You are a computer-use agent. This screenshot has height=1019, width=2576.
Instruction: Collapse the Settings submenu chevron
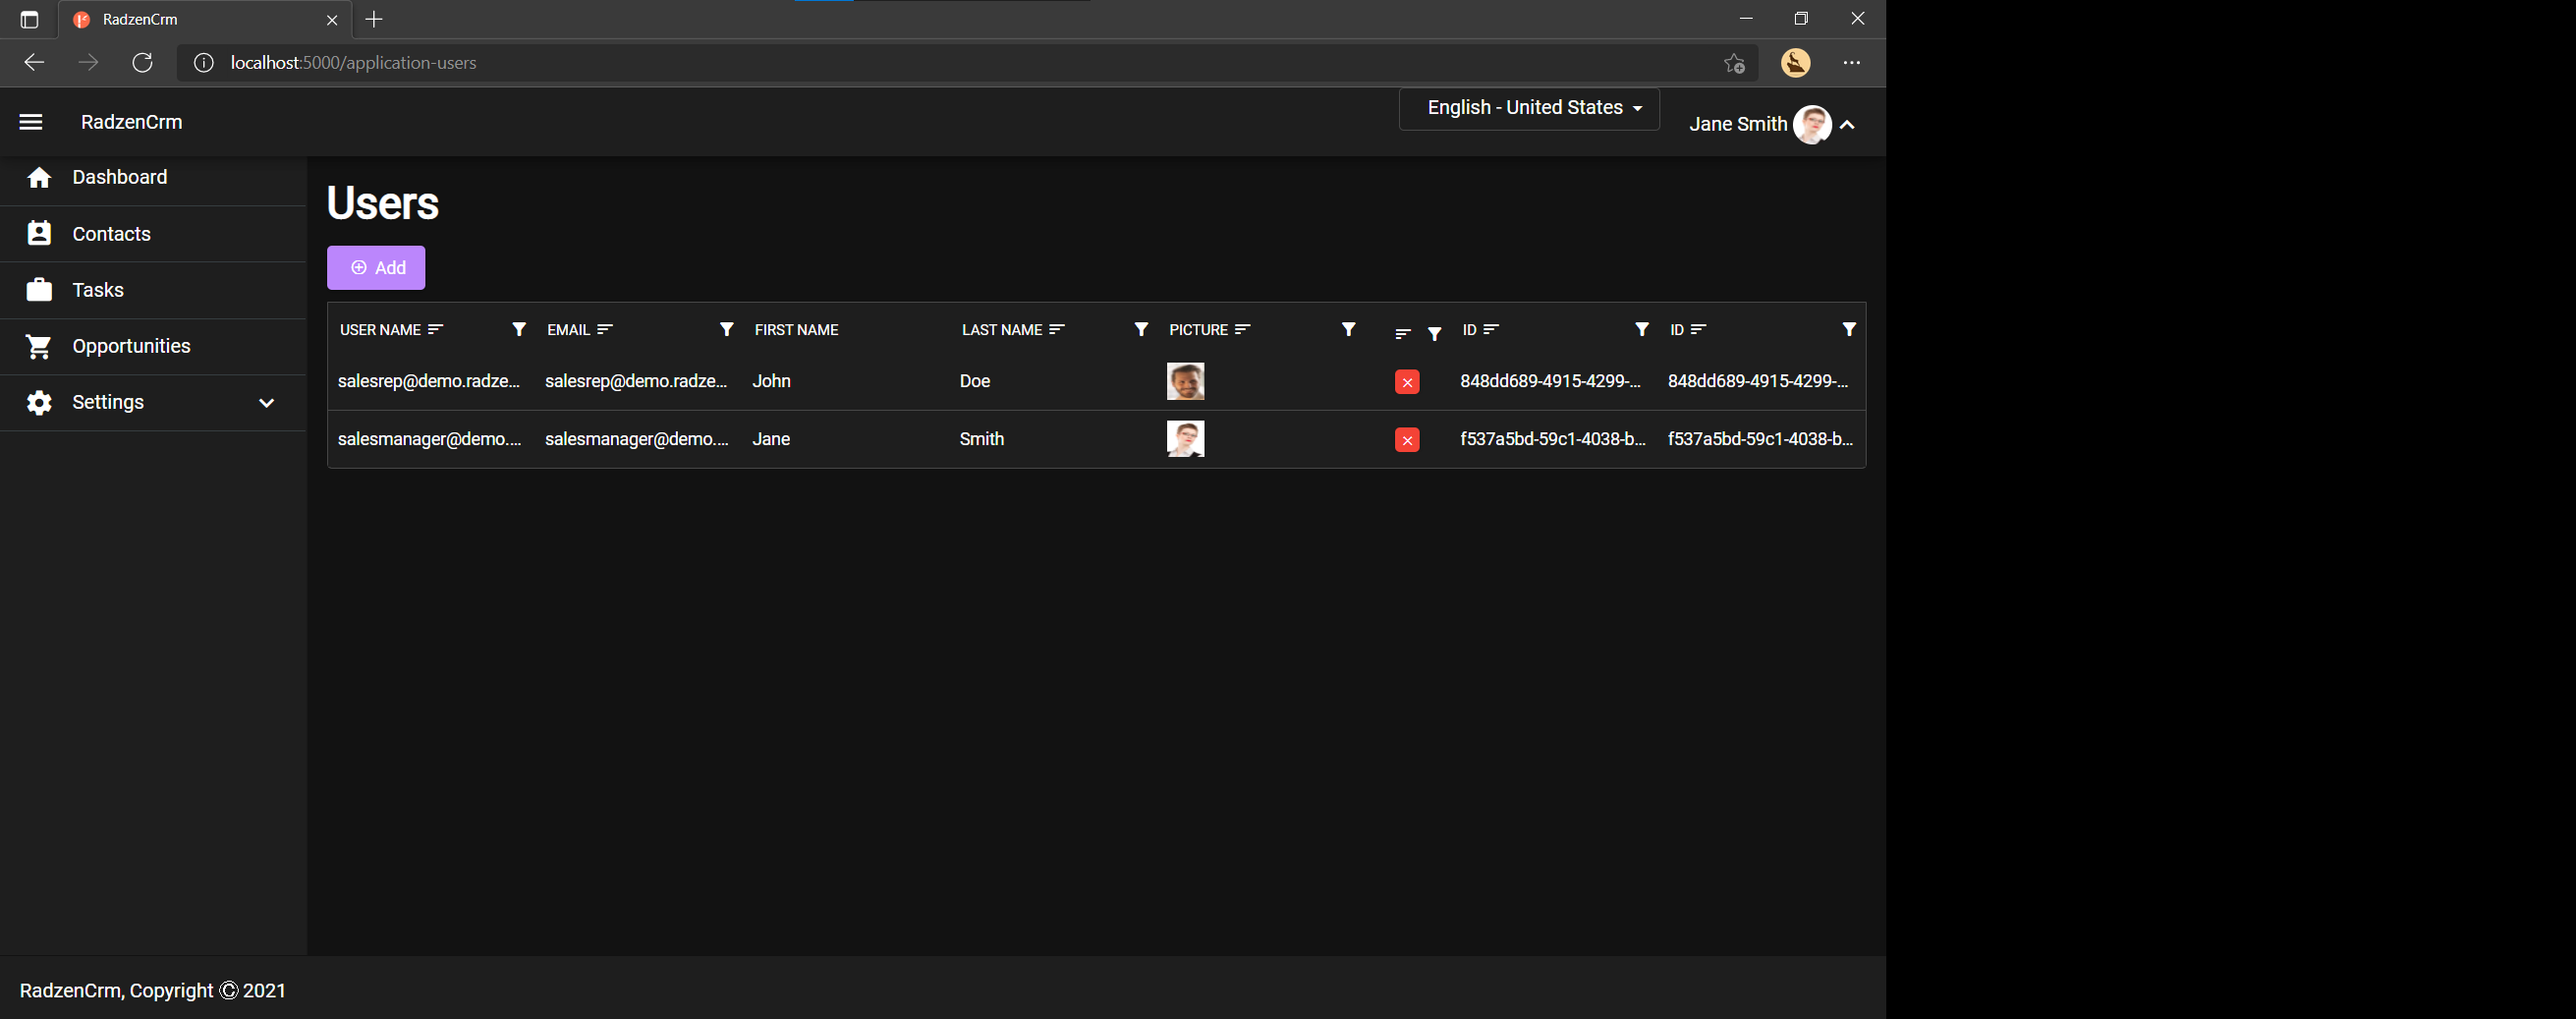click(x=265, y=403)
